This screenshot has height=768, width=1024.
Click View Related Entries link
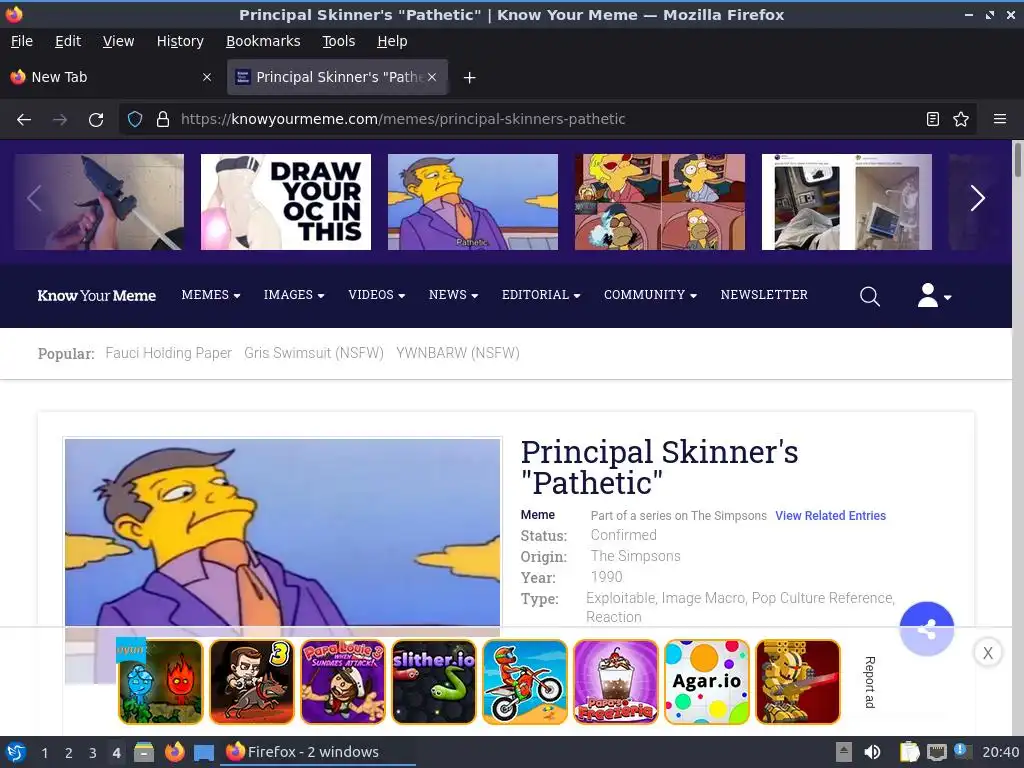[x=830, y=516]
